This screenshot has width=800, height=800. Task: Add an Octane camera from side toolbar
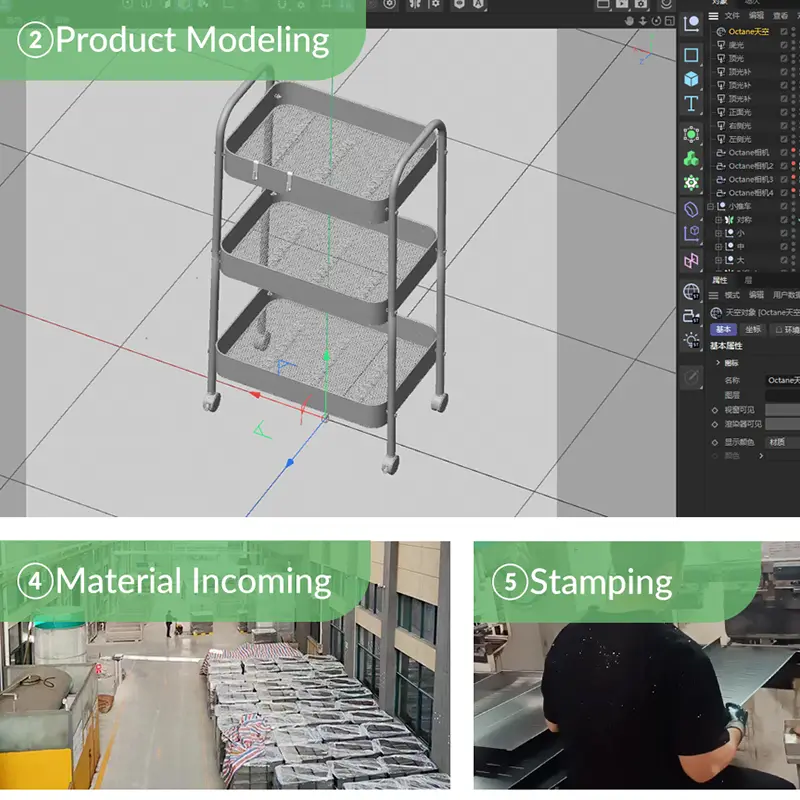(x=691, y=315)
